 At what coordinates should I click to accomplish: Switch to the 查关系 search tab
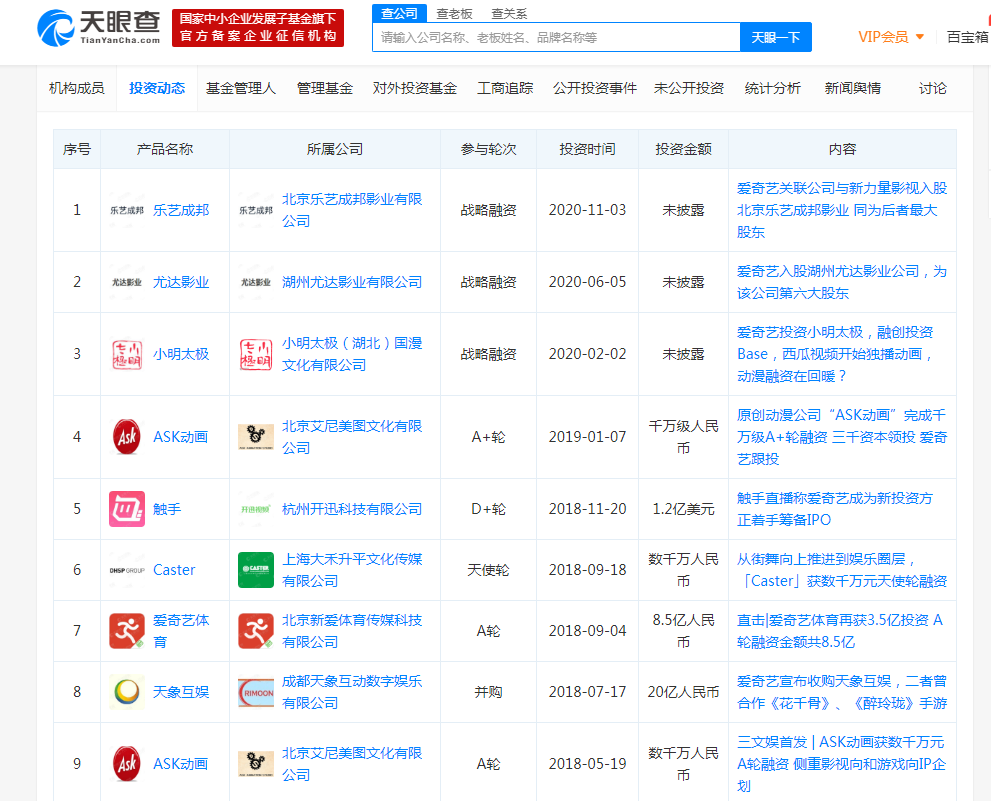point(509,14)
